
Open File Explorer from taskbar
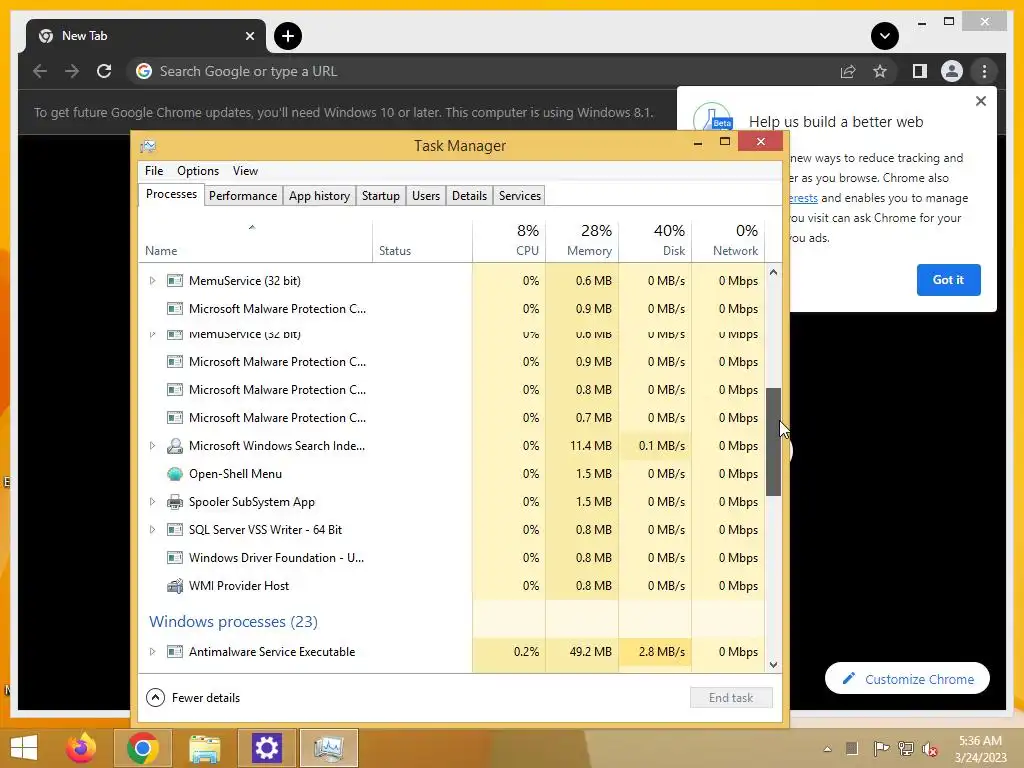point(204,748)
